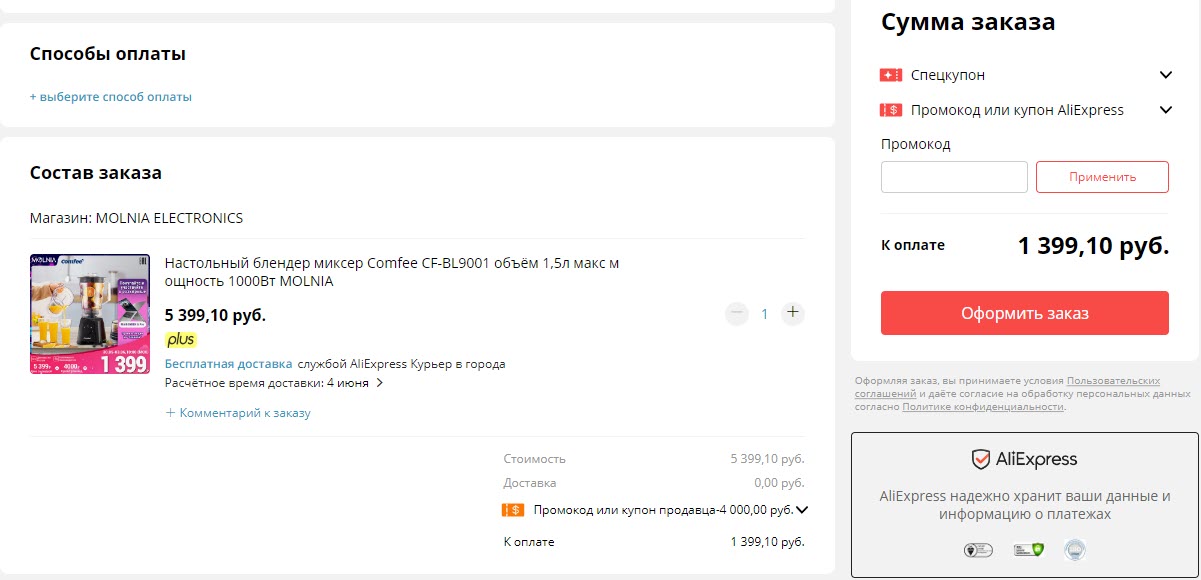Expand the Спецкупон section
Screen dimensions: 1201x580
(1164, 74)
